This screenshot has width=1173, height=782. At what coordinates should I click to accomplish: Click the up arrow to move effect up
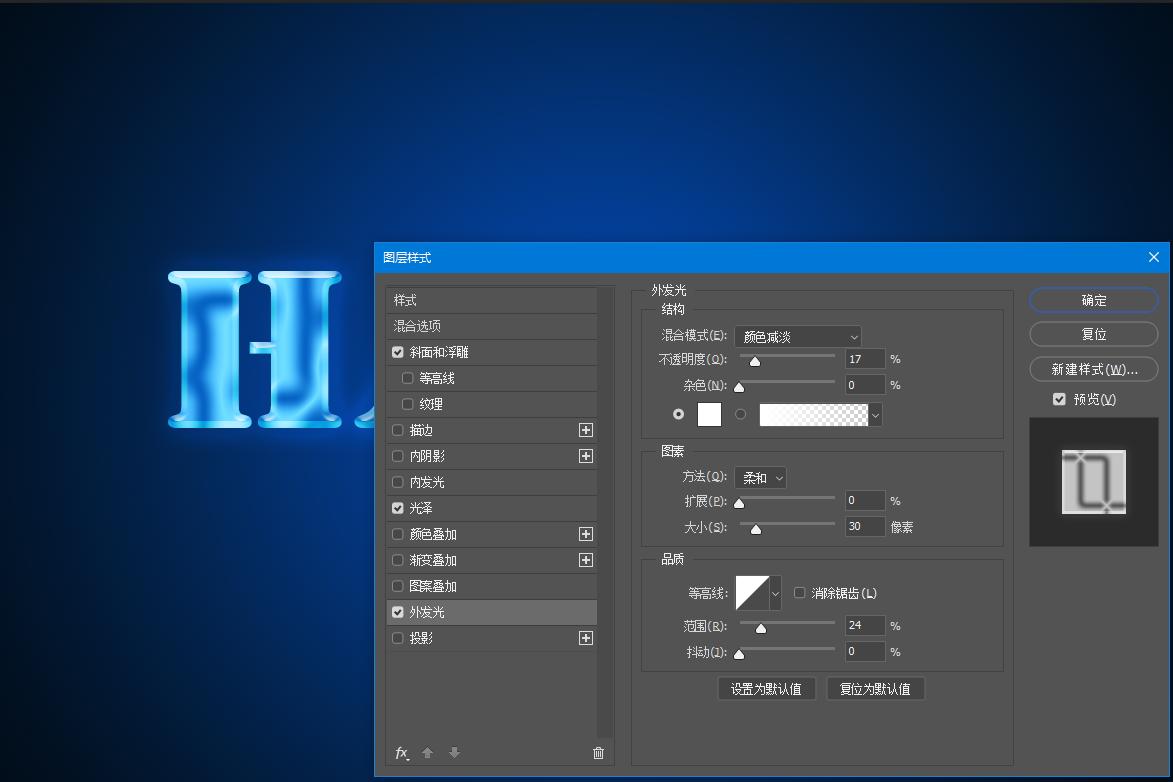click(428, 753)
